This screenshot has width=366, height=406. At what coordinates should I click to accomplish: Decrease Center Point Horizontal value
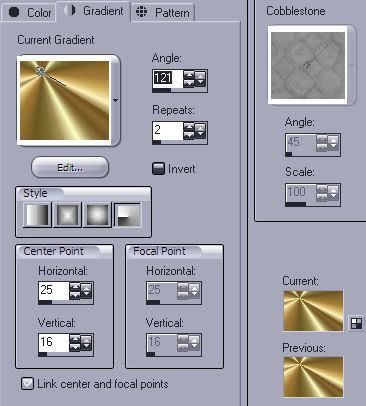pos(75,295)
